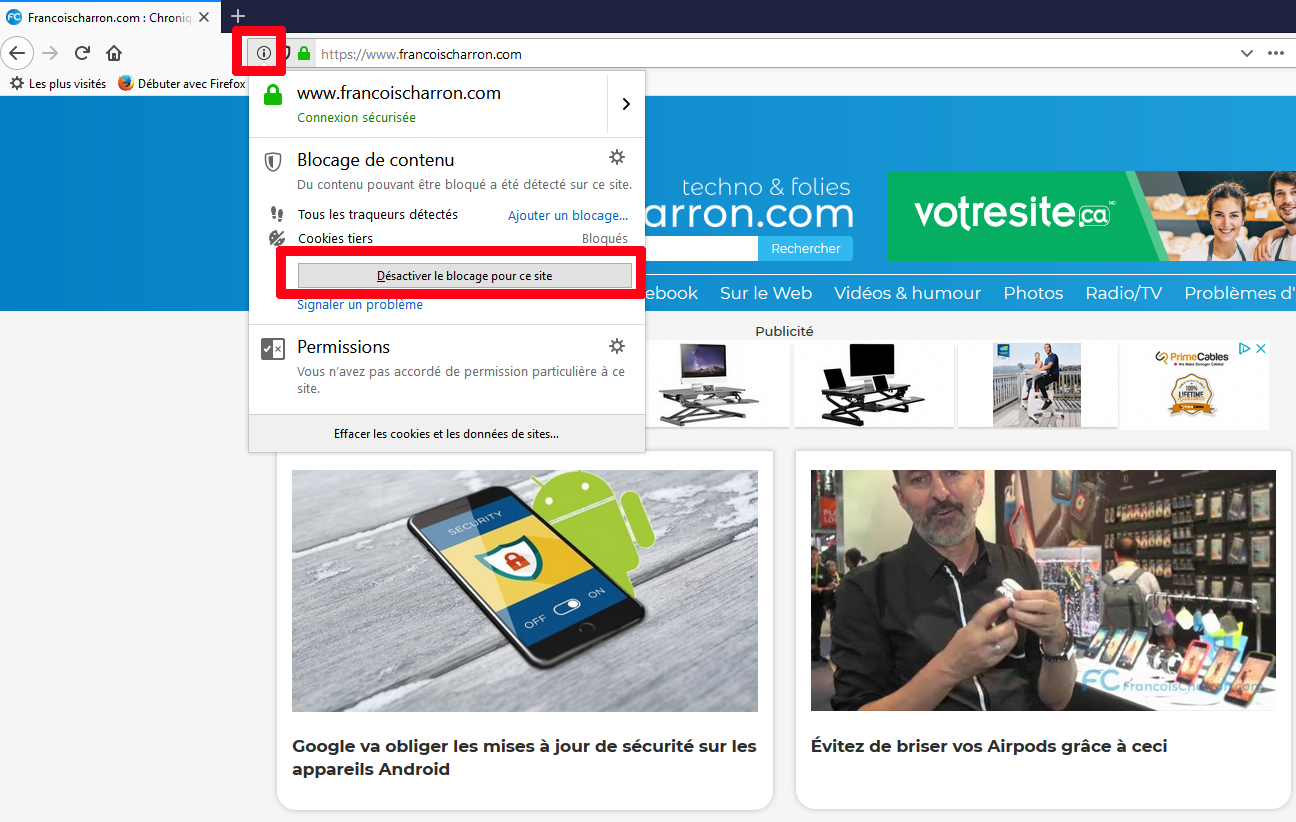Open the Firefox home page

[x=114, y=53]
